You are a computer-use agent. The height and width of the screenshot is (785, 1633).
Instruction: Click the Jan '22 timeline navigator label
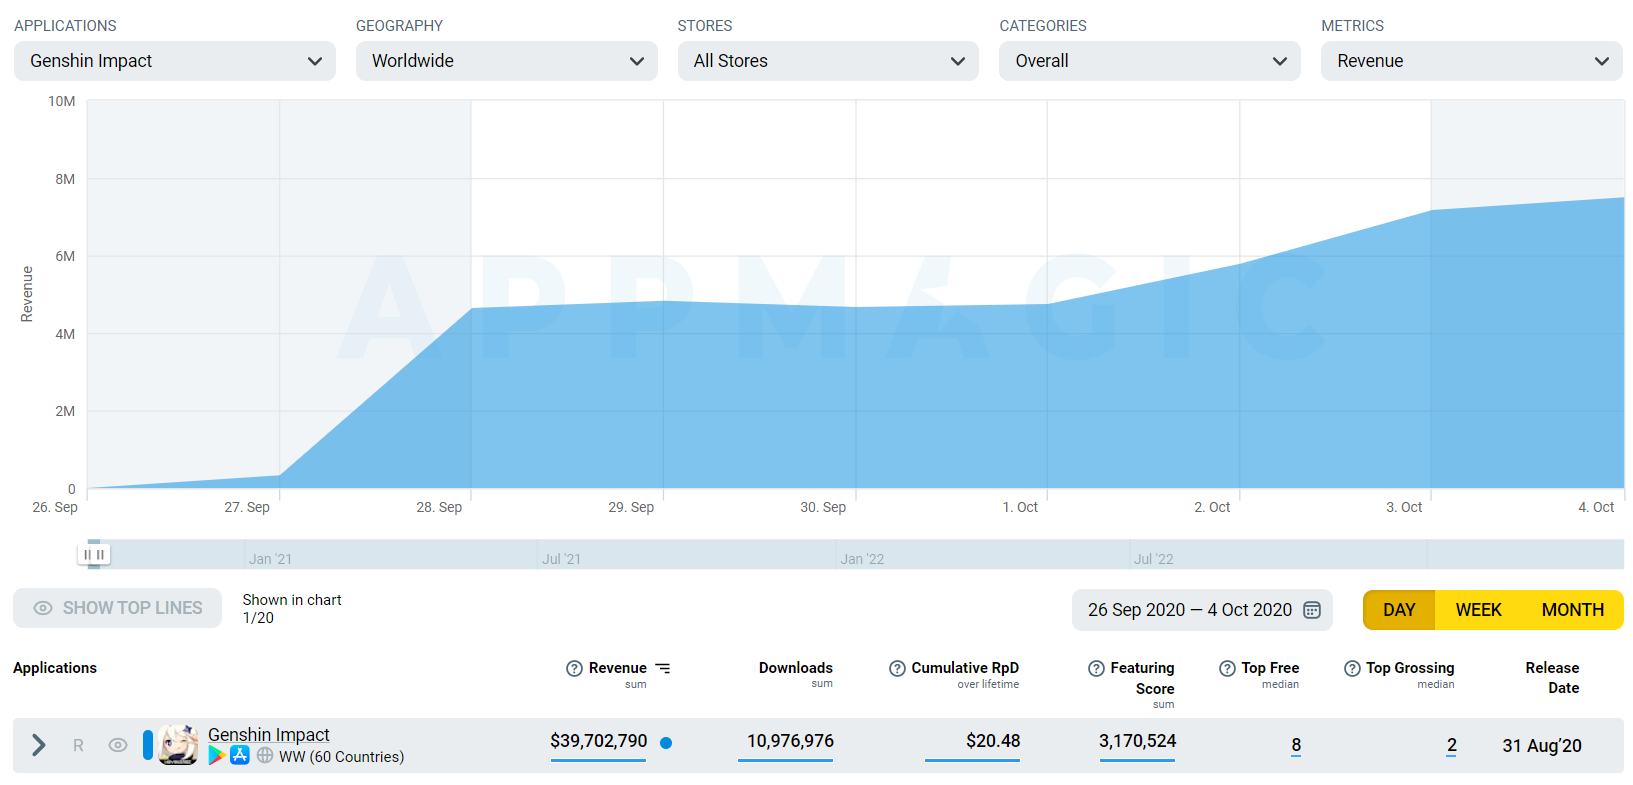tap(862, 559)
